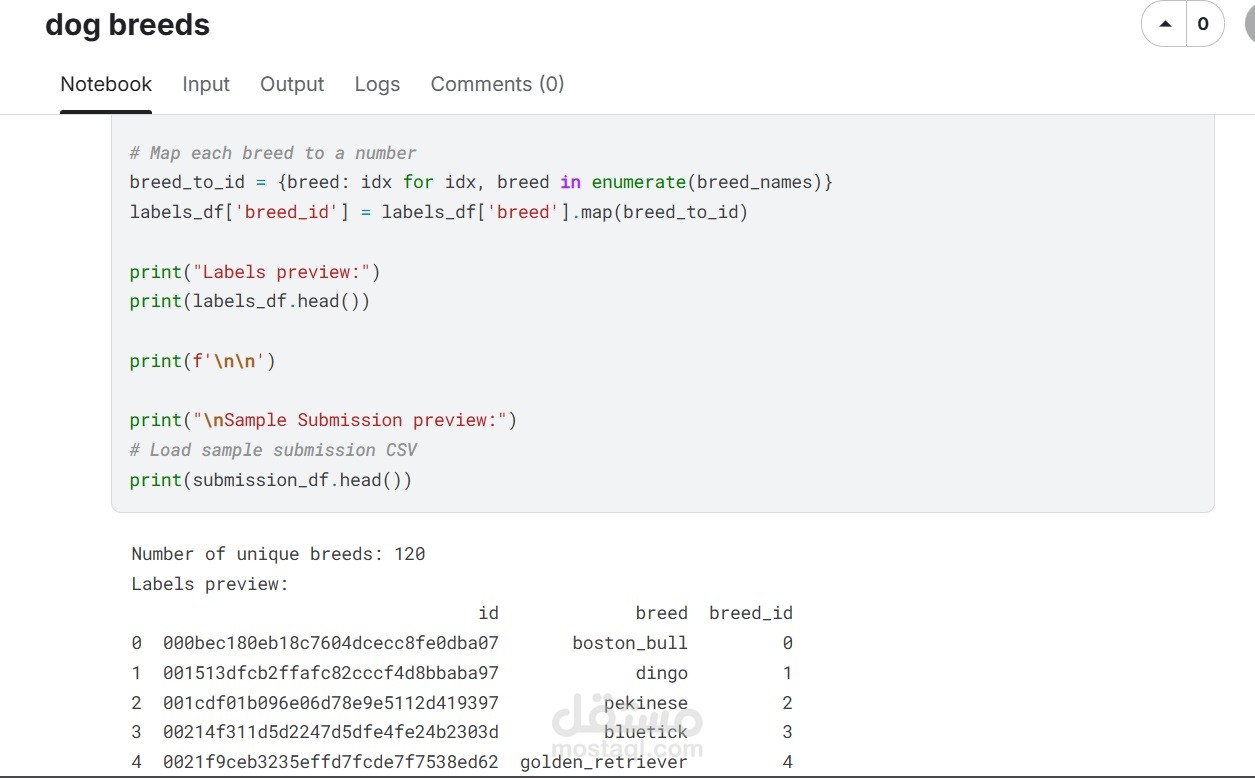Image resolution: width=1255 pixels, height=778 pixels.
Task: Click the print("Labels preview:") code line
Action: pyautogui.click(x=255, y=272)
